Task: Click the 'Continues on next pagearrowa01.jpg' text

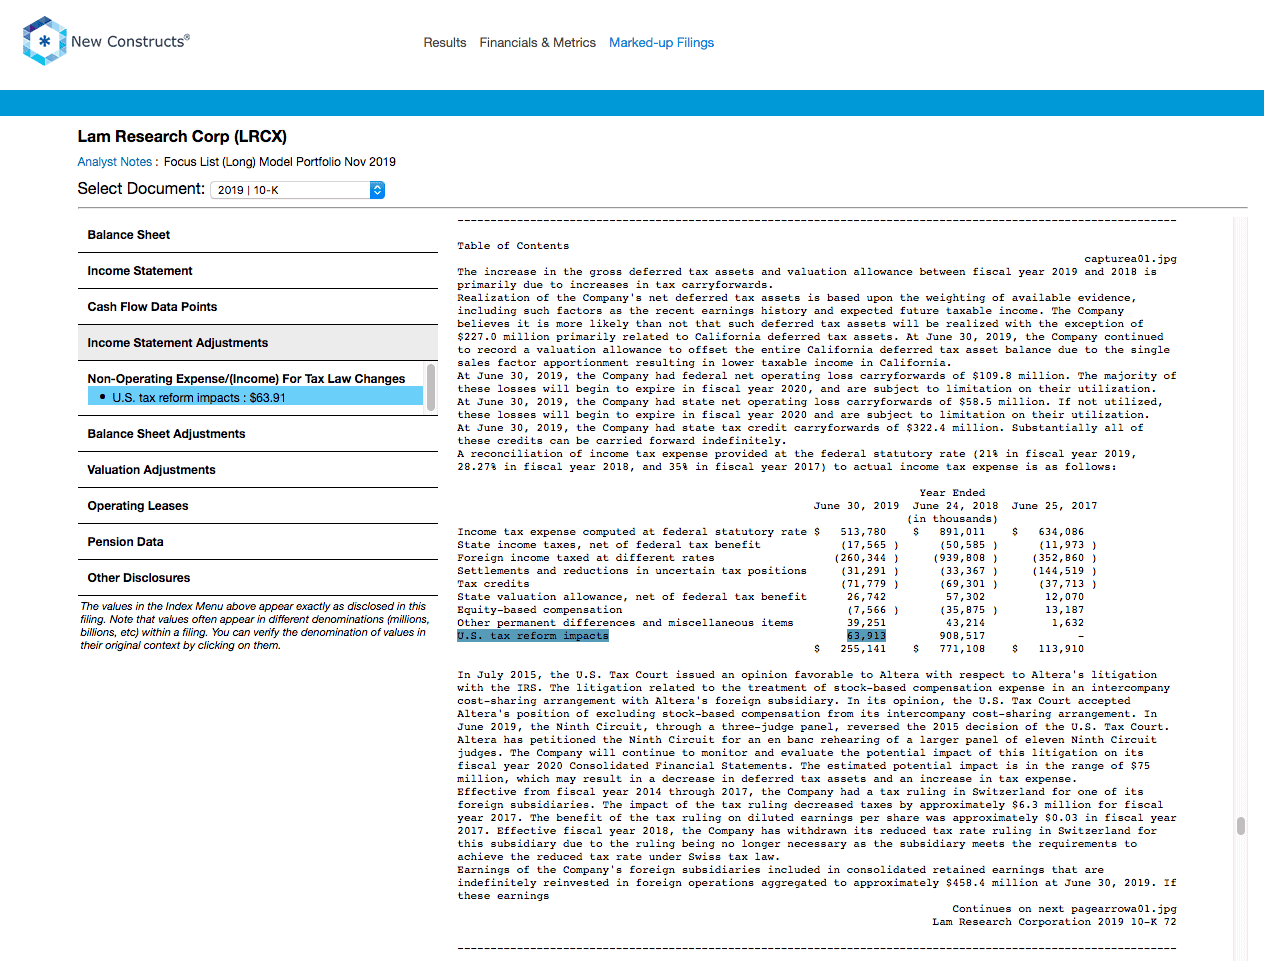Action: pyautogui.click(x=1064, y=909)
